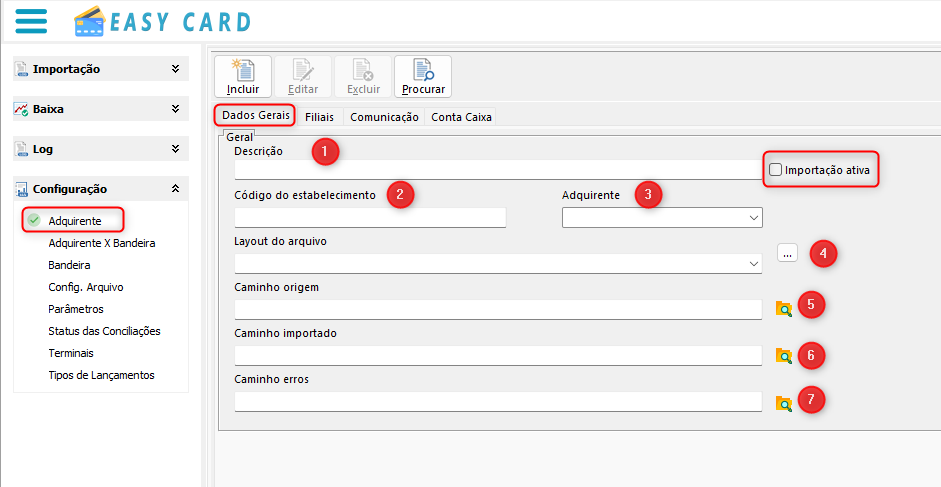Click the Caminho erros input field
The width and height of the screenshot is (941, 487).
coord(498,402)
